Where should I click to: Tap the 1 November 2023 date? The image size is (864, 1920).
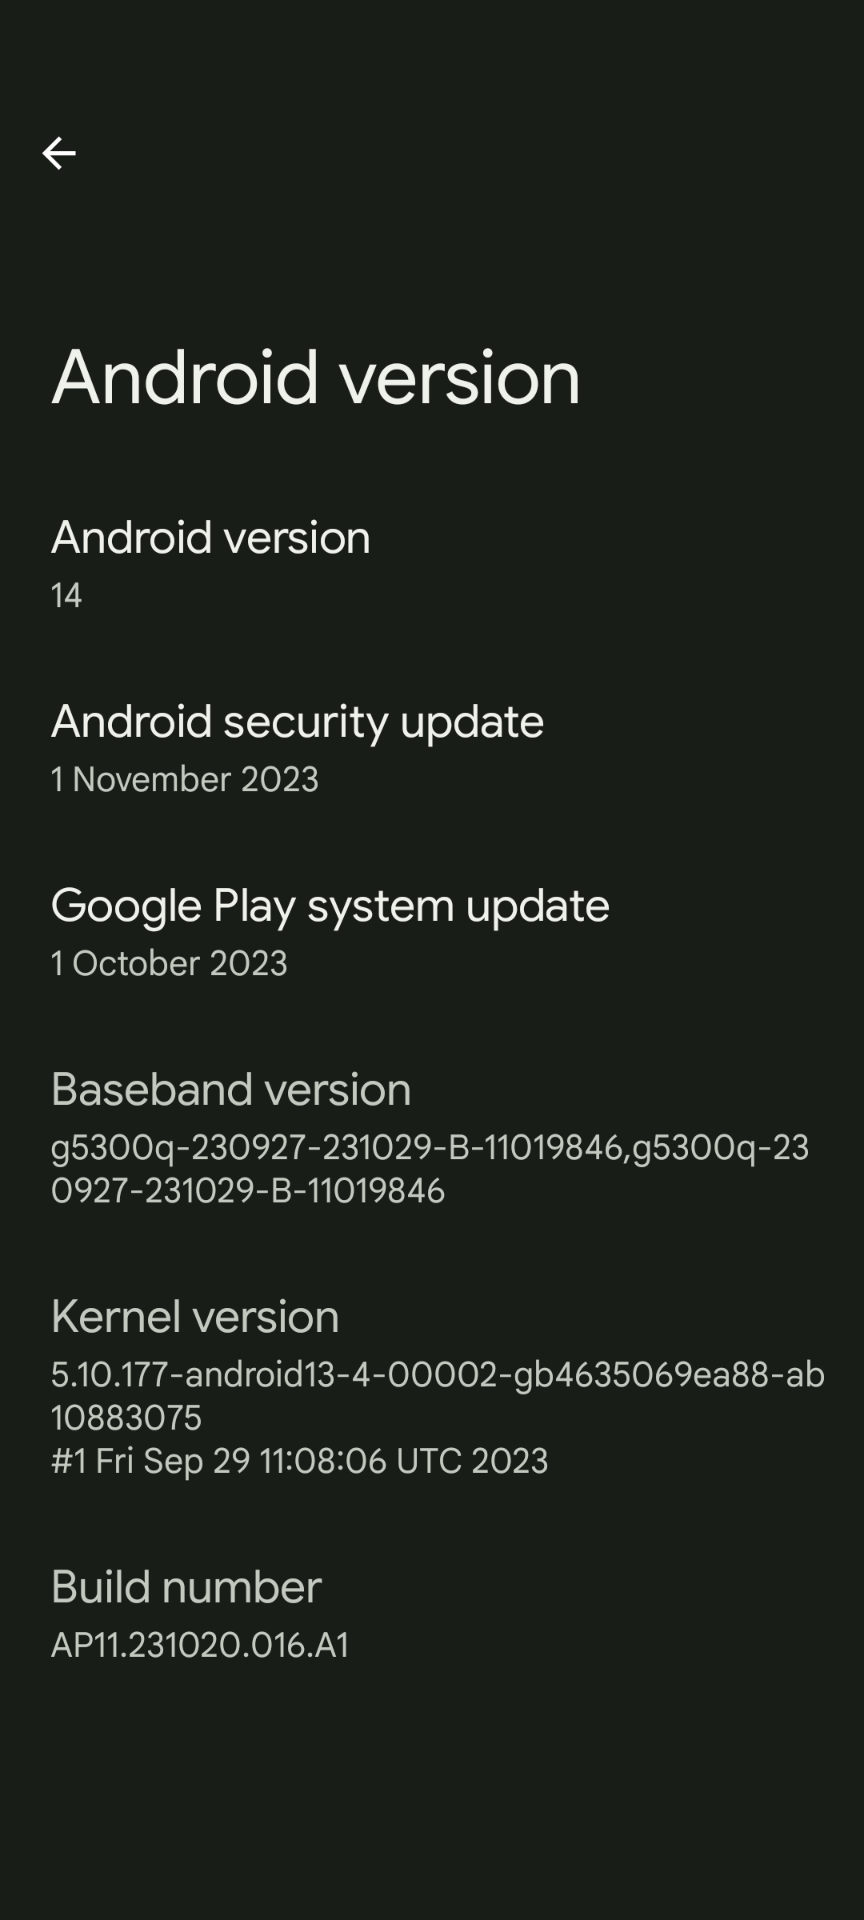[185, 779]
